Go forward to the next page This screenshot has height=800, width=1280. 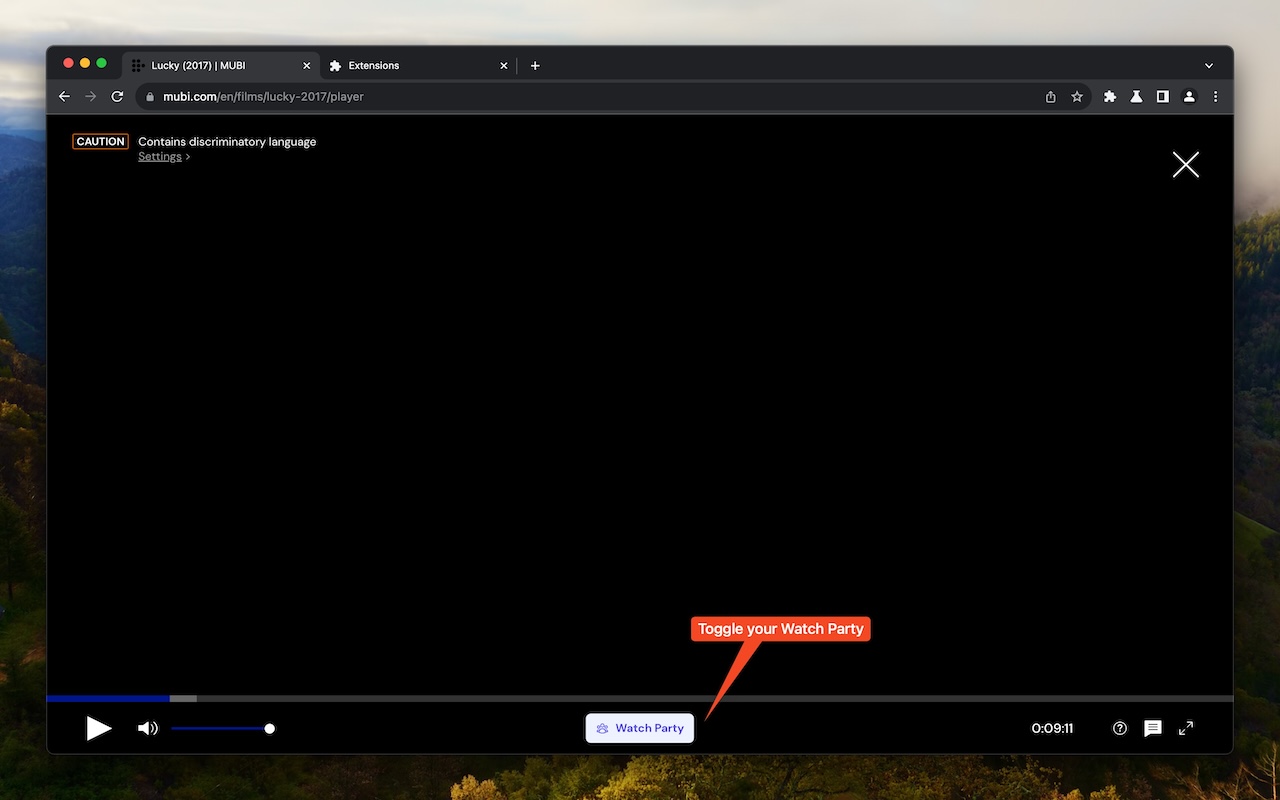[x=91, y=97]
